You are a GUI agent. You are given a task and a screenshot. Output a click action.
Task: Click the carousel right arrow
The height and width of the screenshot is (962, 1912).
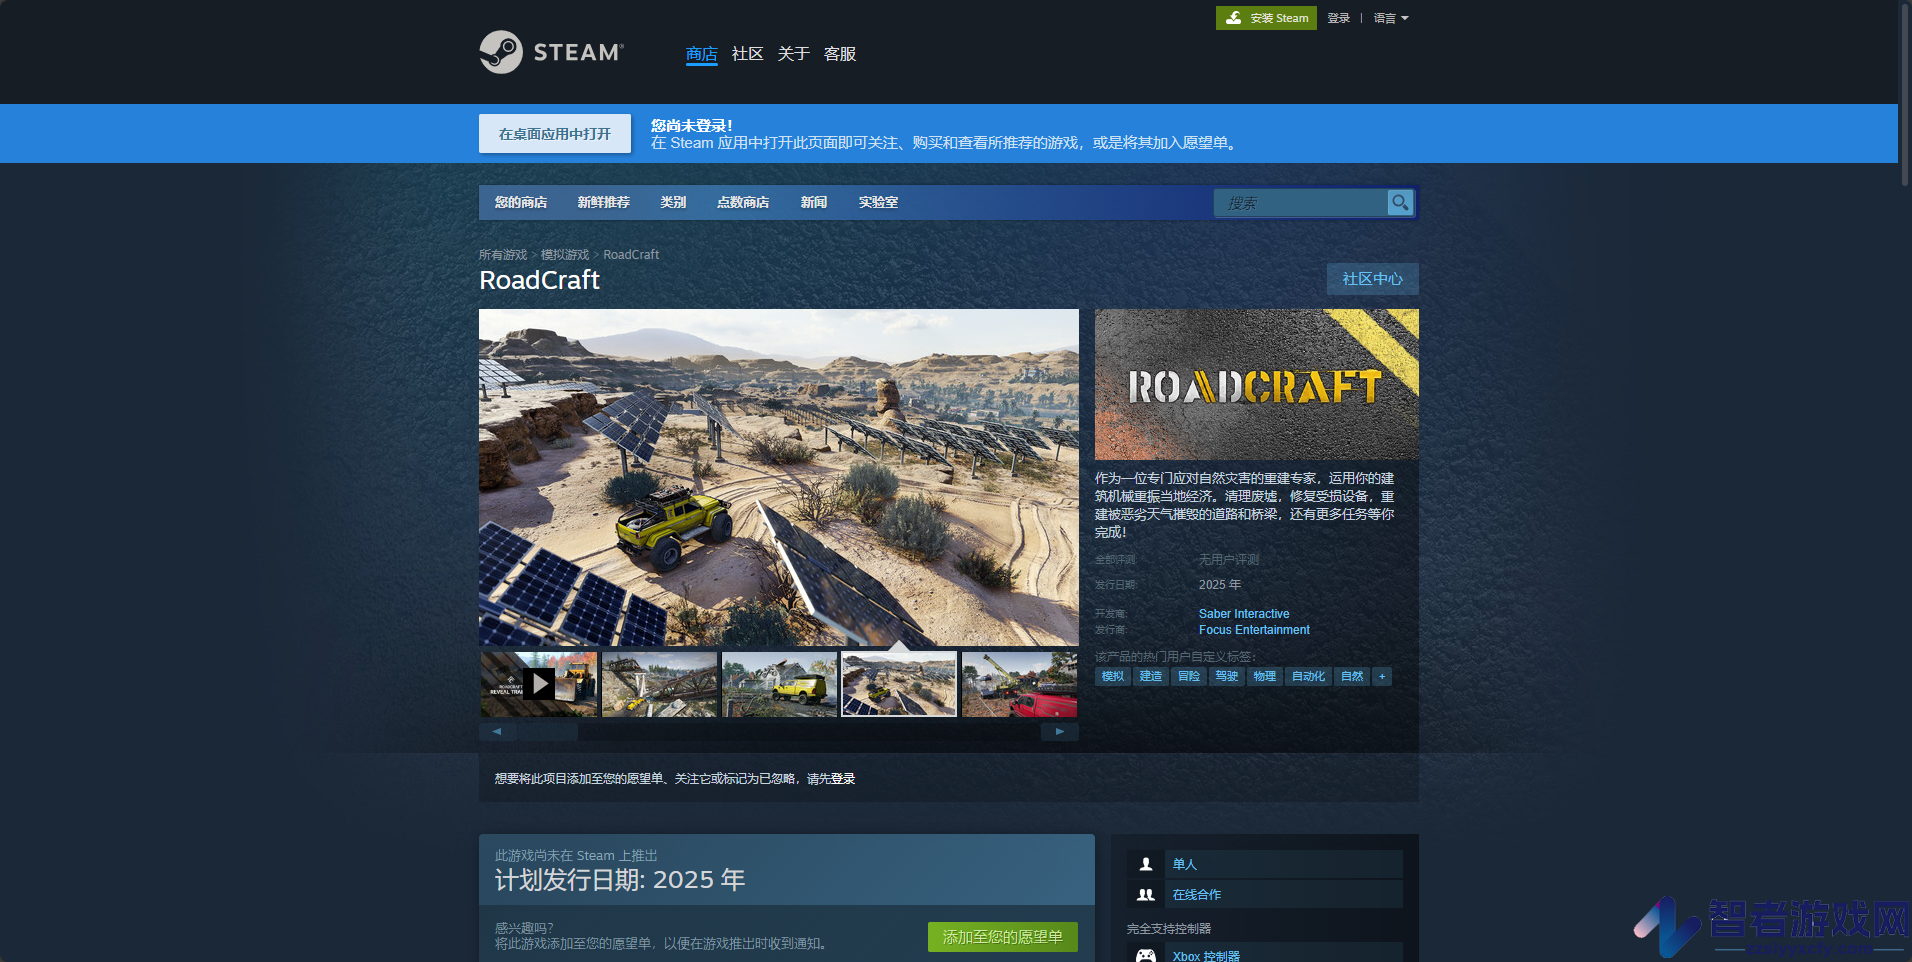tap(1060, 731)
